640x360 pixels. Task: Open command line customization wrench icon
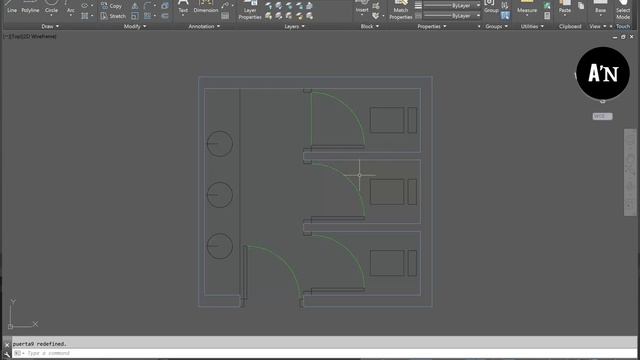(x=7, y=354)
